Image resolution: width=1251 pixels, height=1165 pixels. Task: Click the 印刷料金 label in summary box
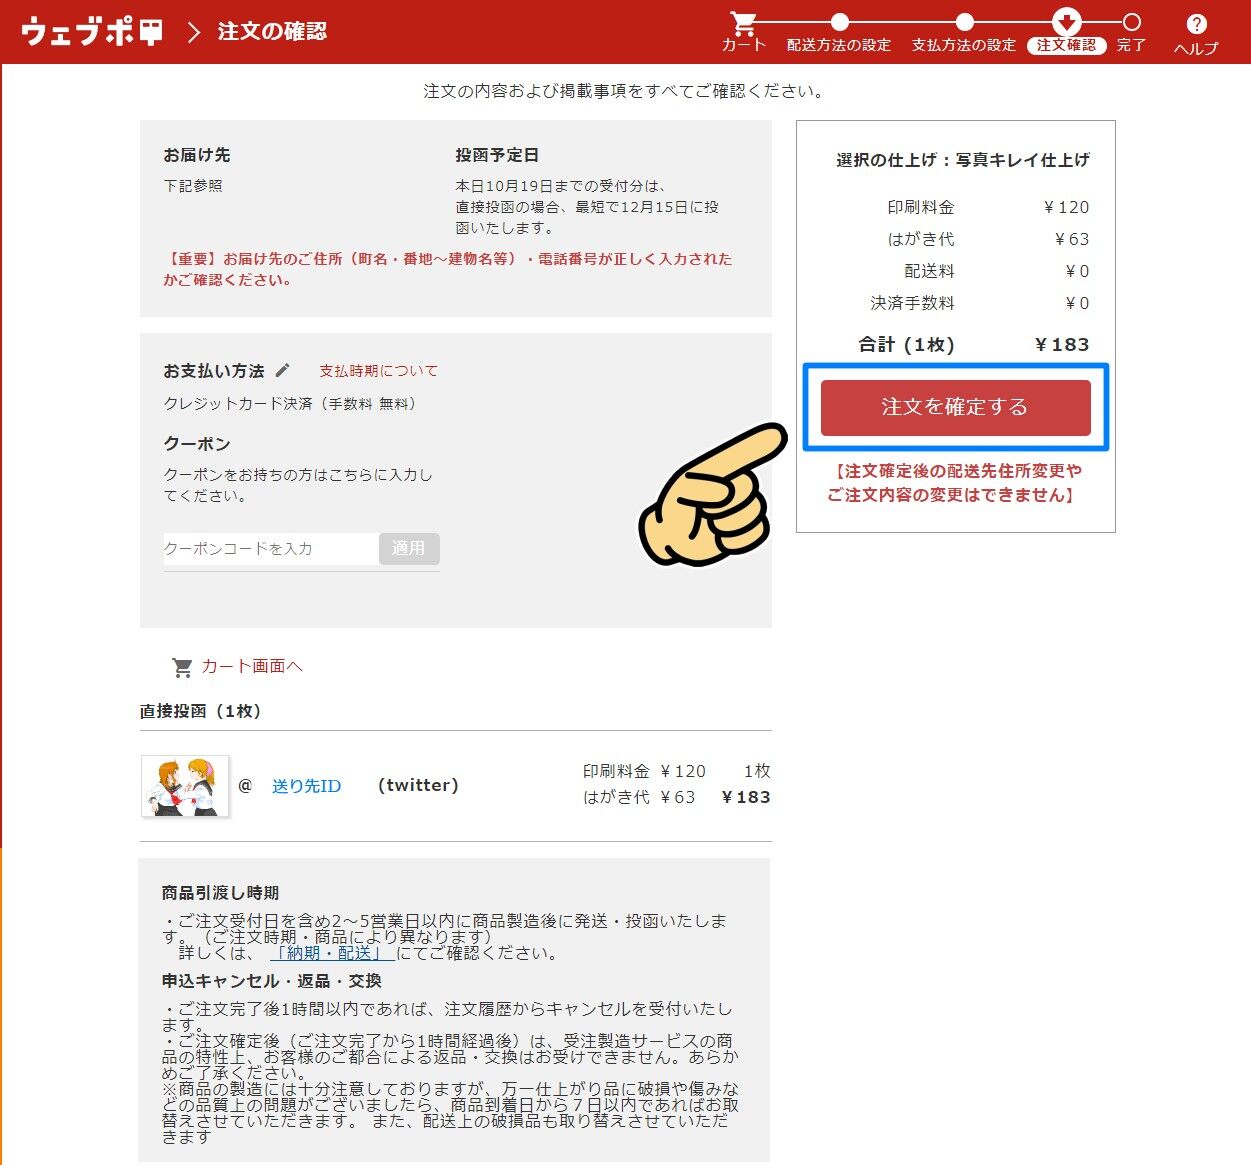click(921, 207)
